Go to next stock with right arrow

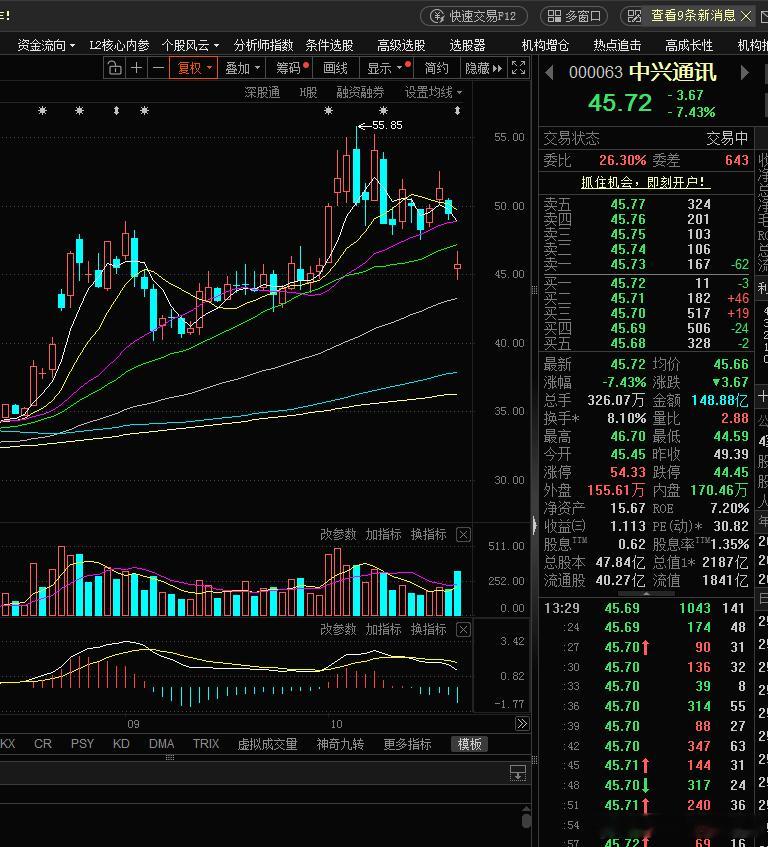pos(744,72)
